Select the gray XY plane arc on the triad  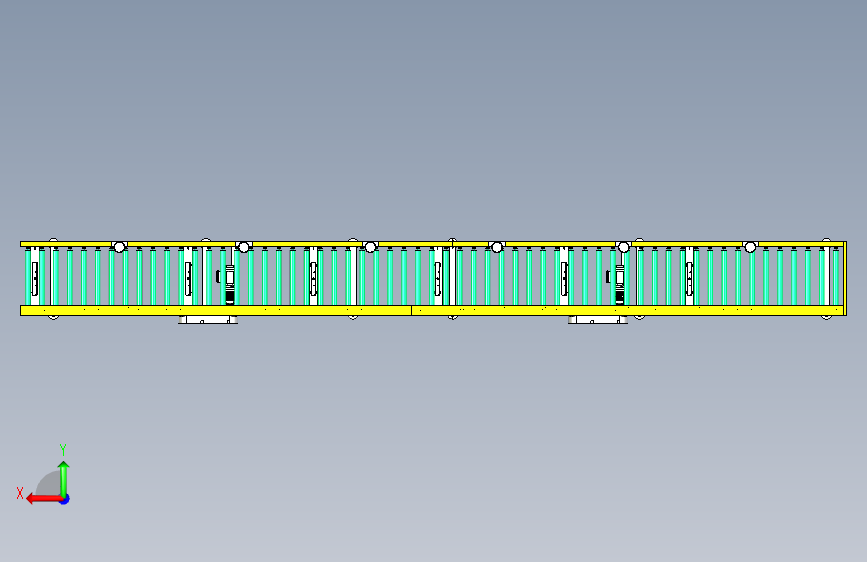[49, 483]
